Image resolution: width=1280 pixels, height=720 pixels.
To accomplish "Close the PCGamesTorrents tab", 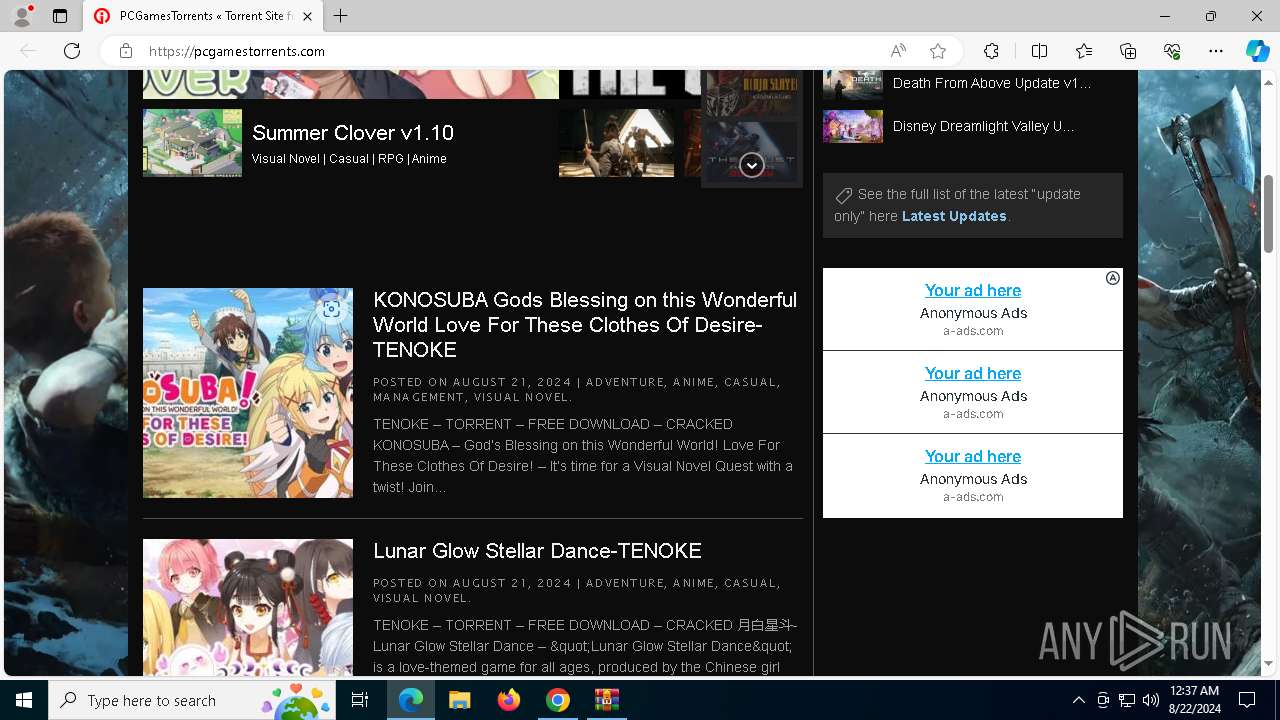I will coord(307,16).
